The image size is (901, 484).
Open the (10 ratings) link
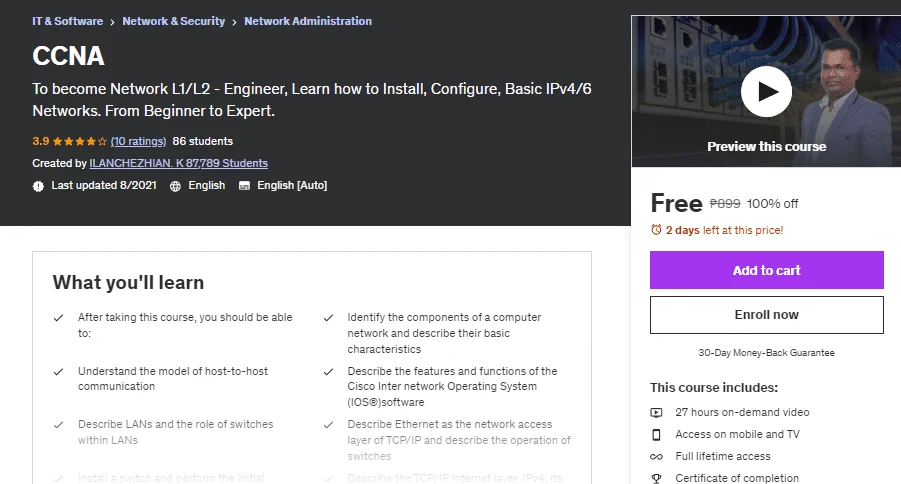pos(138,141)
